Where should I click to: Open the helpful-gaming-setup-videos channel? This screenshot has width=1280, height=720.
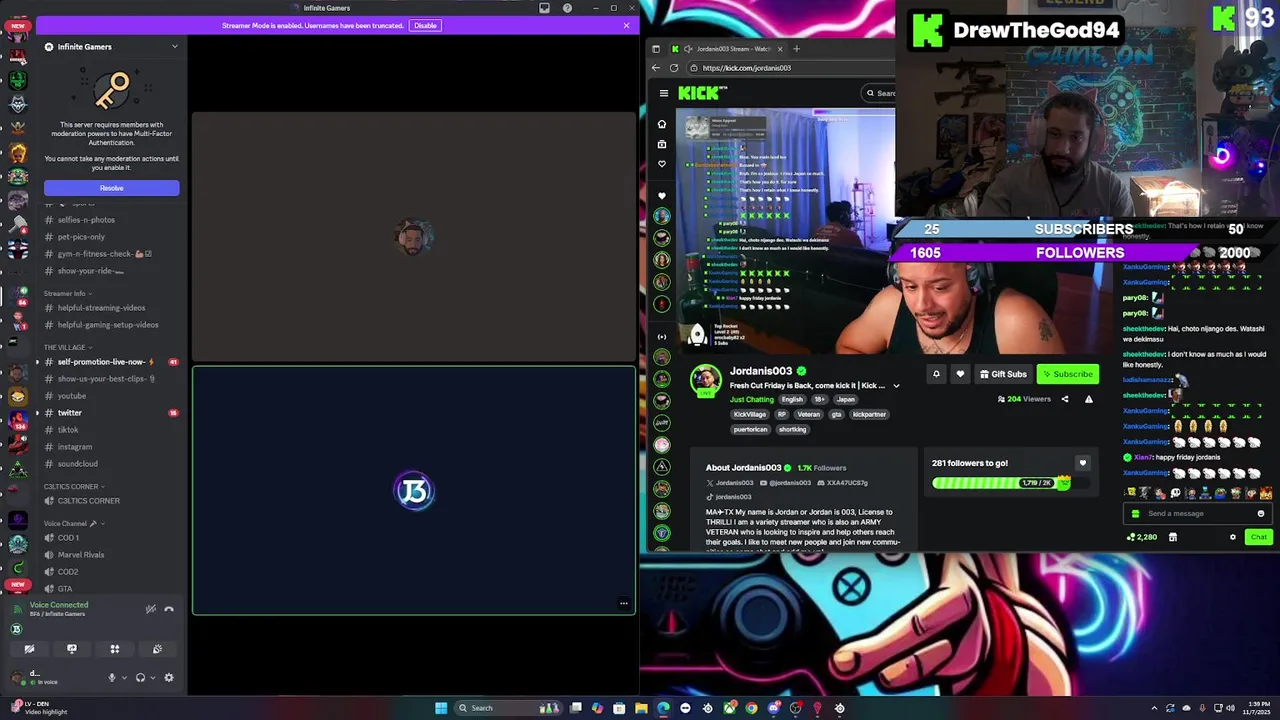[x=108, y=325]
